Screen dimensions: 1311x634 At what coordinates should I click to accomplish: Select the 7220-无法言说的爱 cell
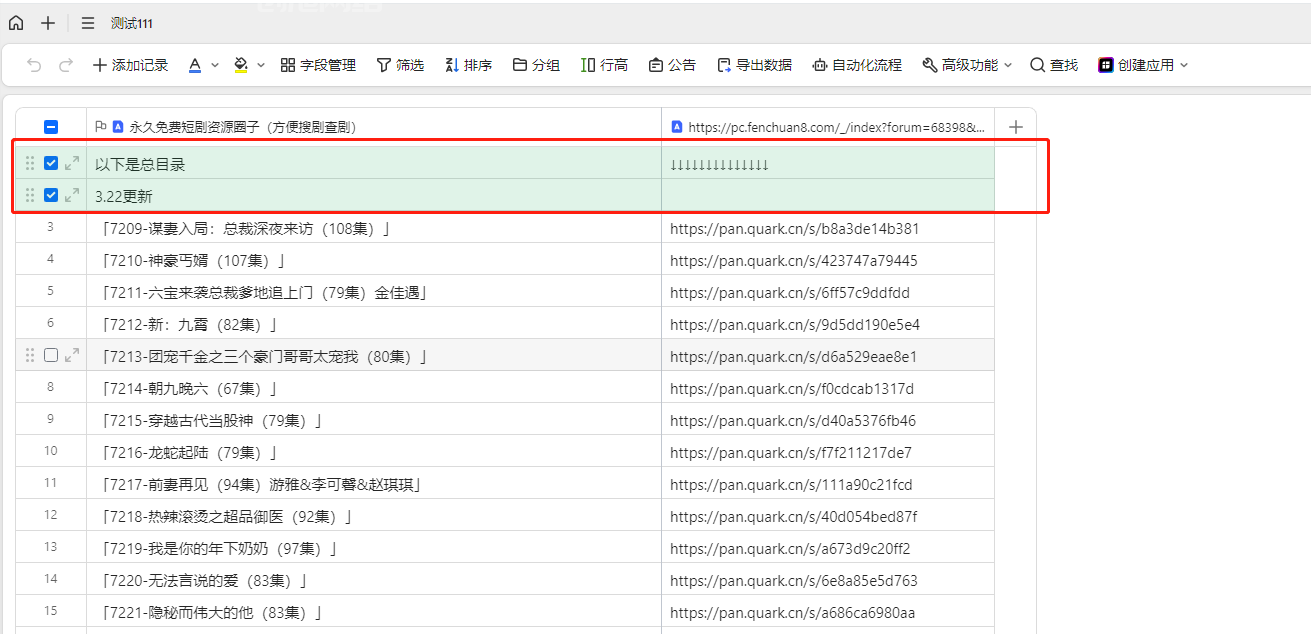coord(374,579)
